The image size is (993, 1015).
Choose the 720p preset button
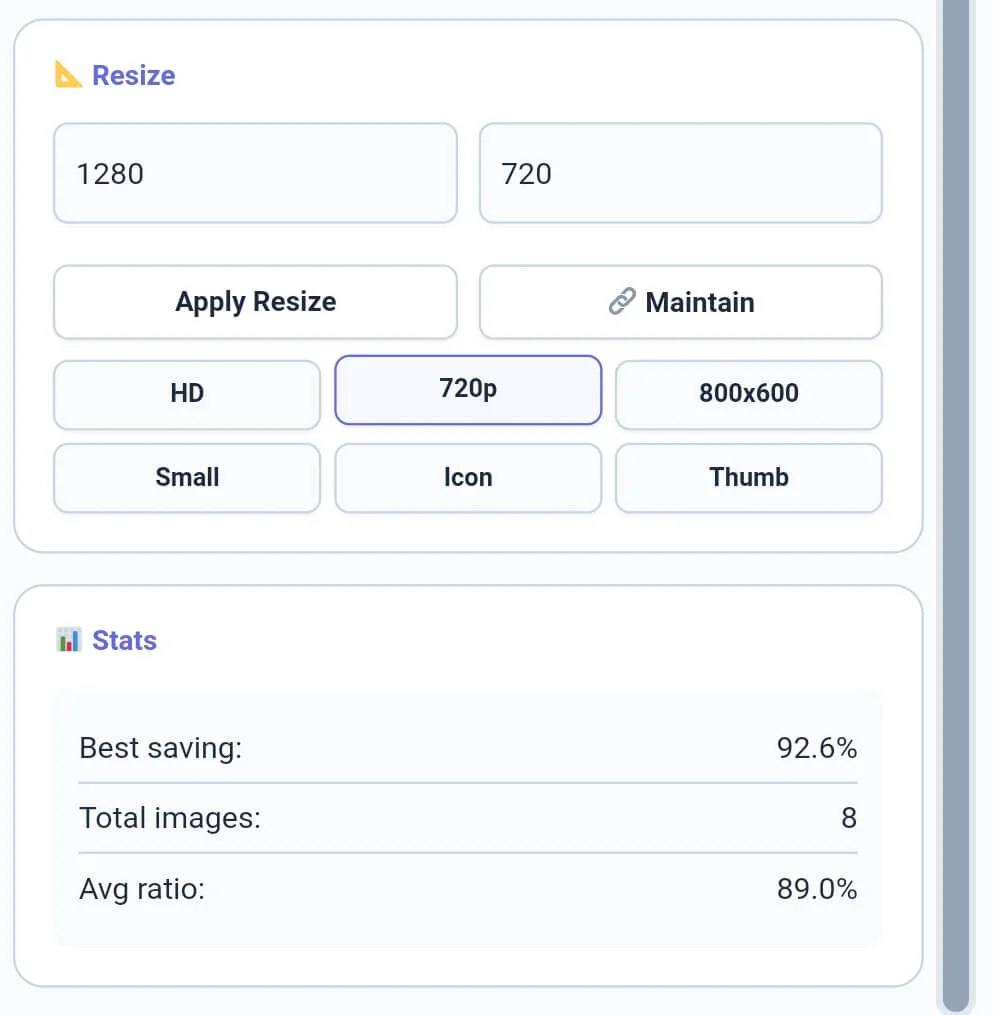click(468, 389)
